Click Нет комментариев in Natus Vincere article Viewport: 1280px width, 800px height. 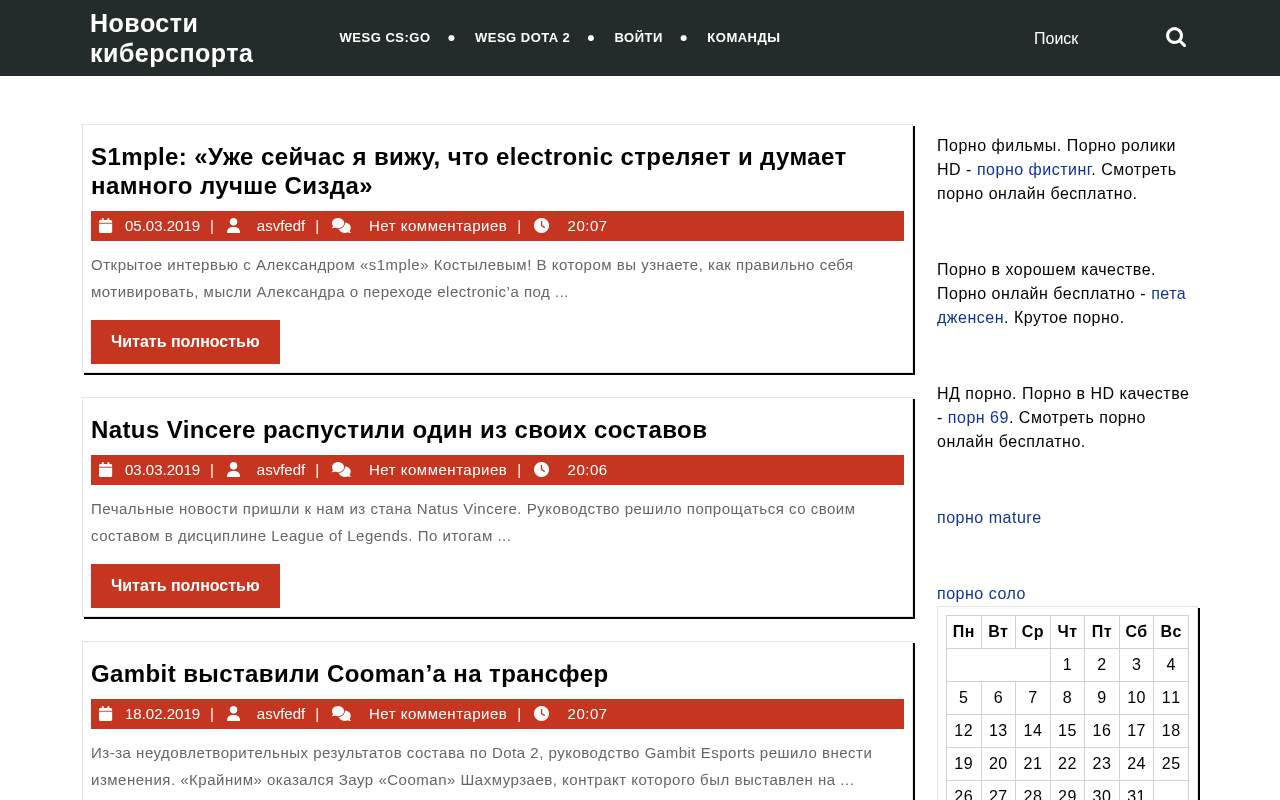coord(438,470)
